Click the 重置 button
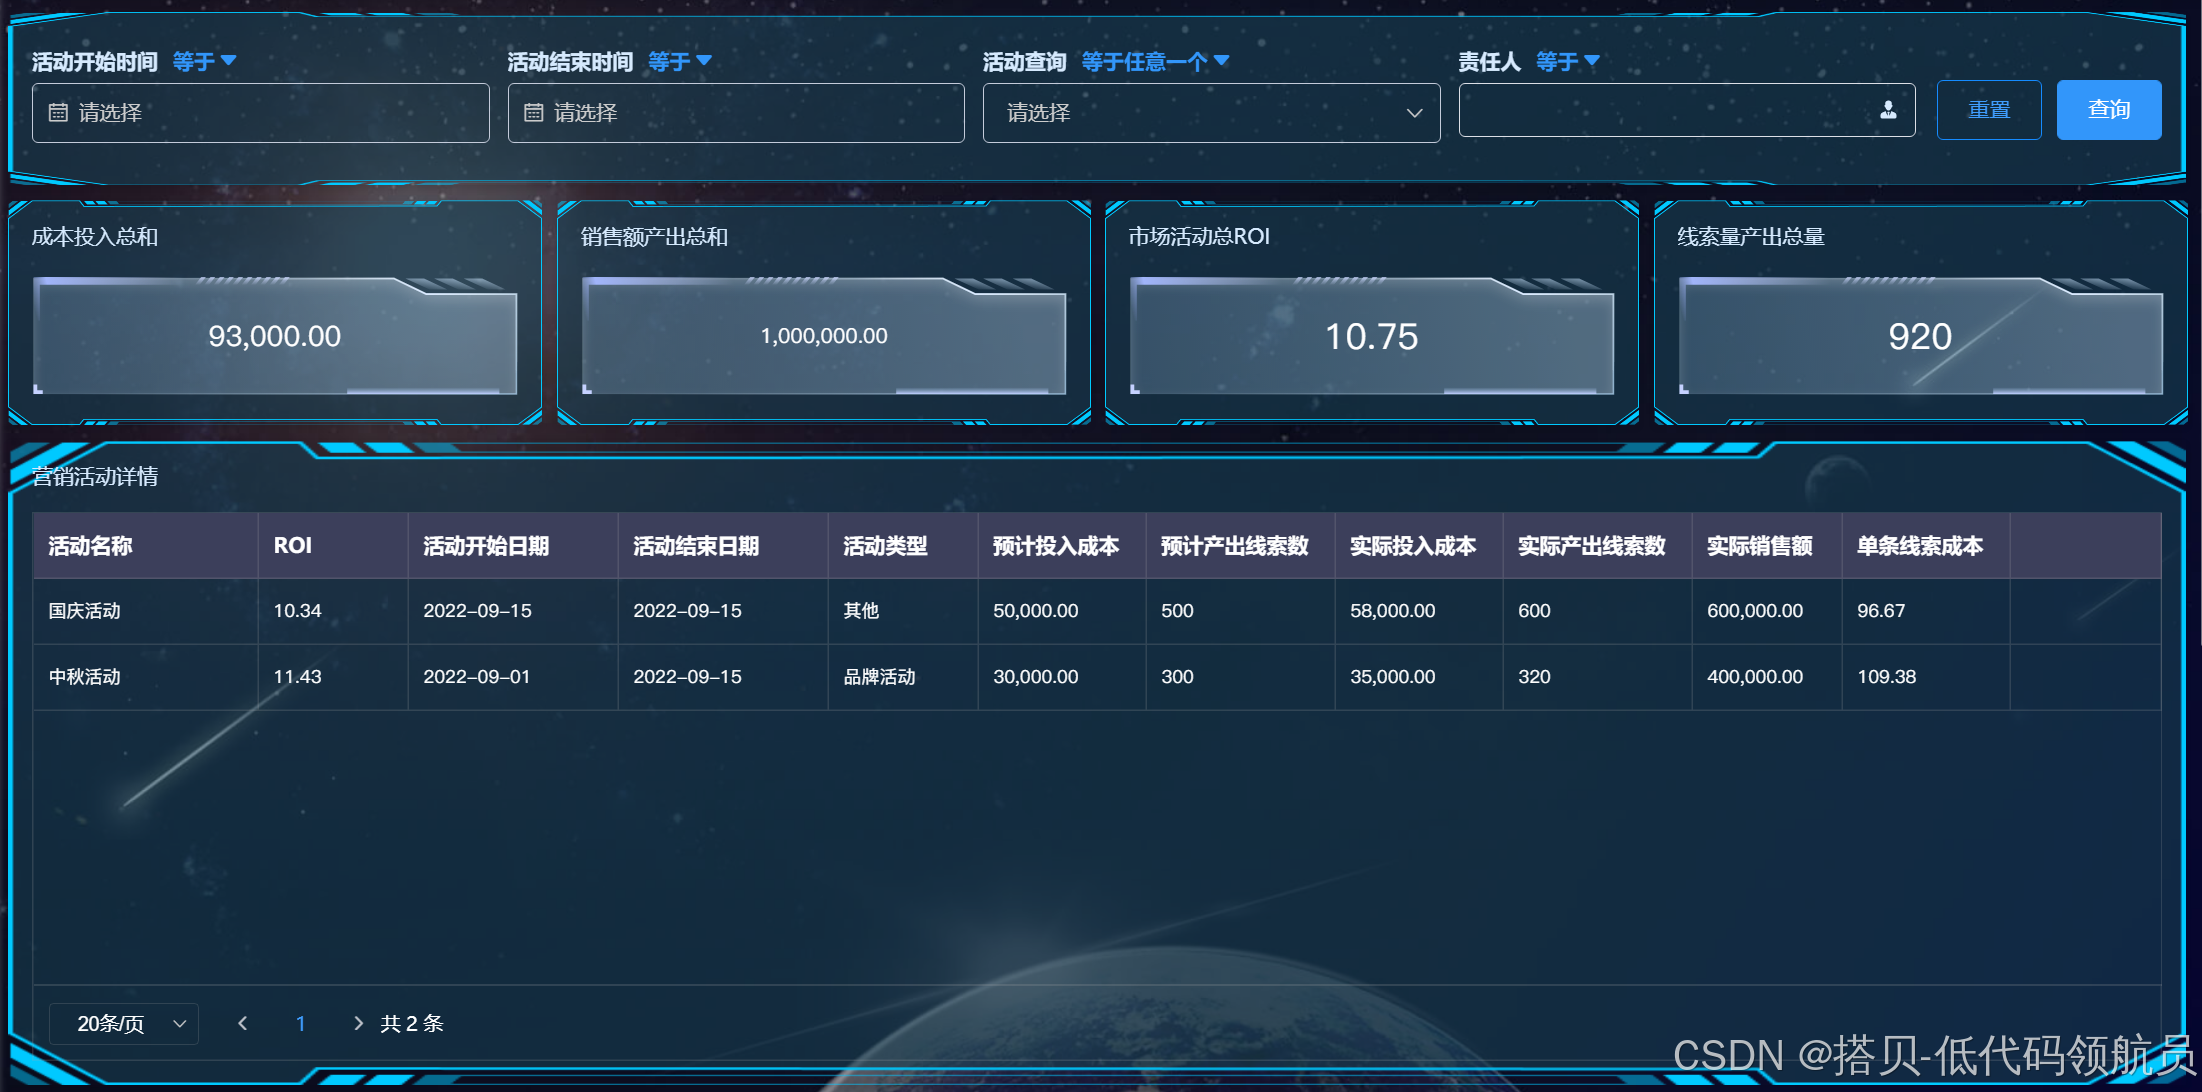The height and width of the screenshot is (1092, 2202). (x=1988, y=110)
